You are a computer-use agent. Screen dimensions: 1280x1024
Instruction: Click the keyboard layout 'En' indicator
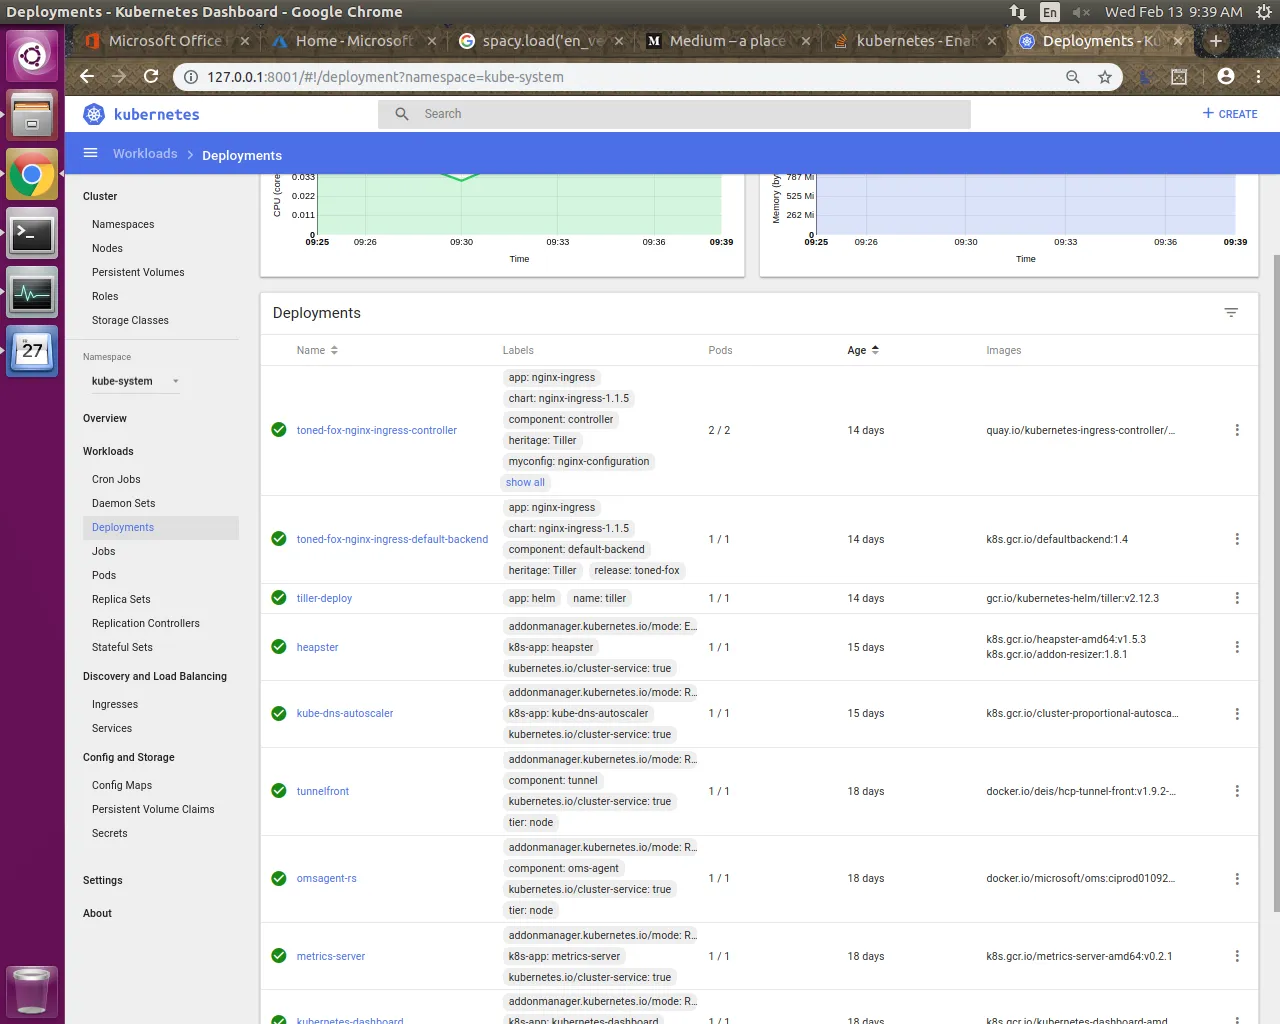pyautogui.click(x=1049, y=12)
